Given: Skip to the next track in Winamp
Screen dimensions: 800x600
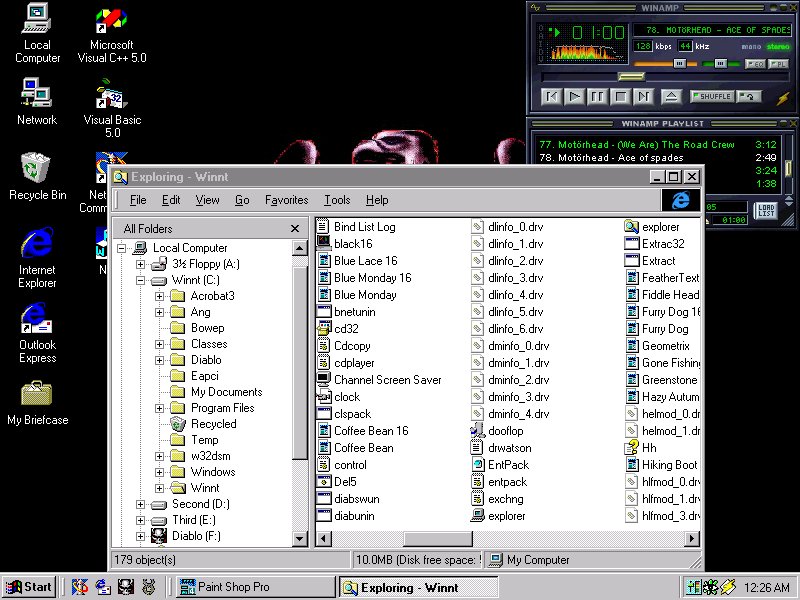Looking at the screenshot, I should click(643, 96).
